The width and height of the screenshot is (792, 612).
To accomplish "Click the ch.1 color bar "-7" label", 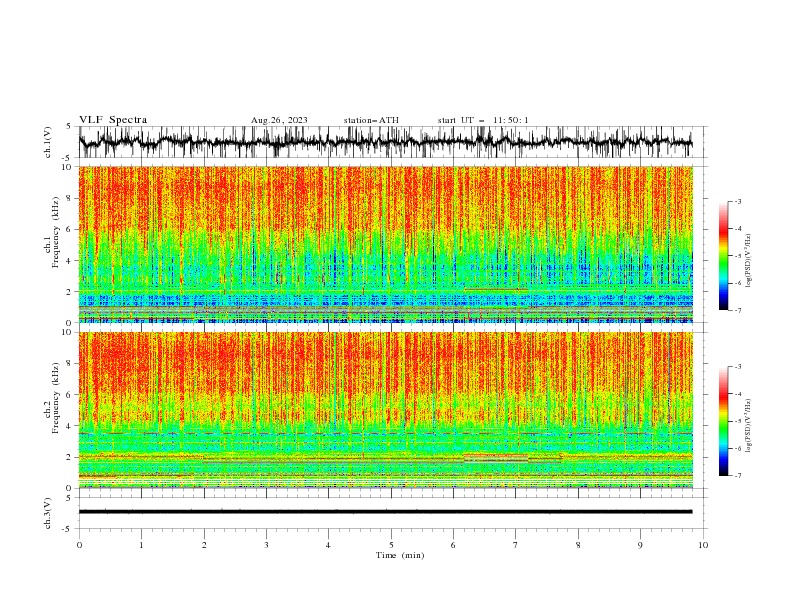I will coord(737,310).
